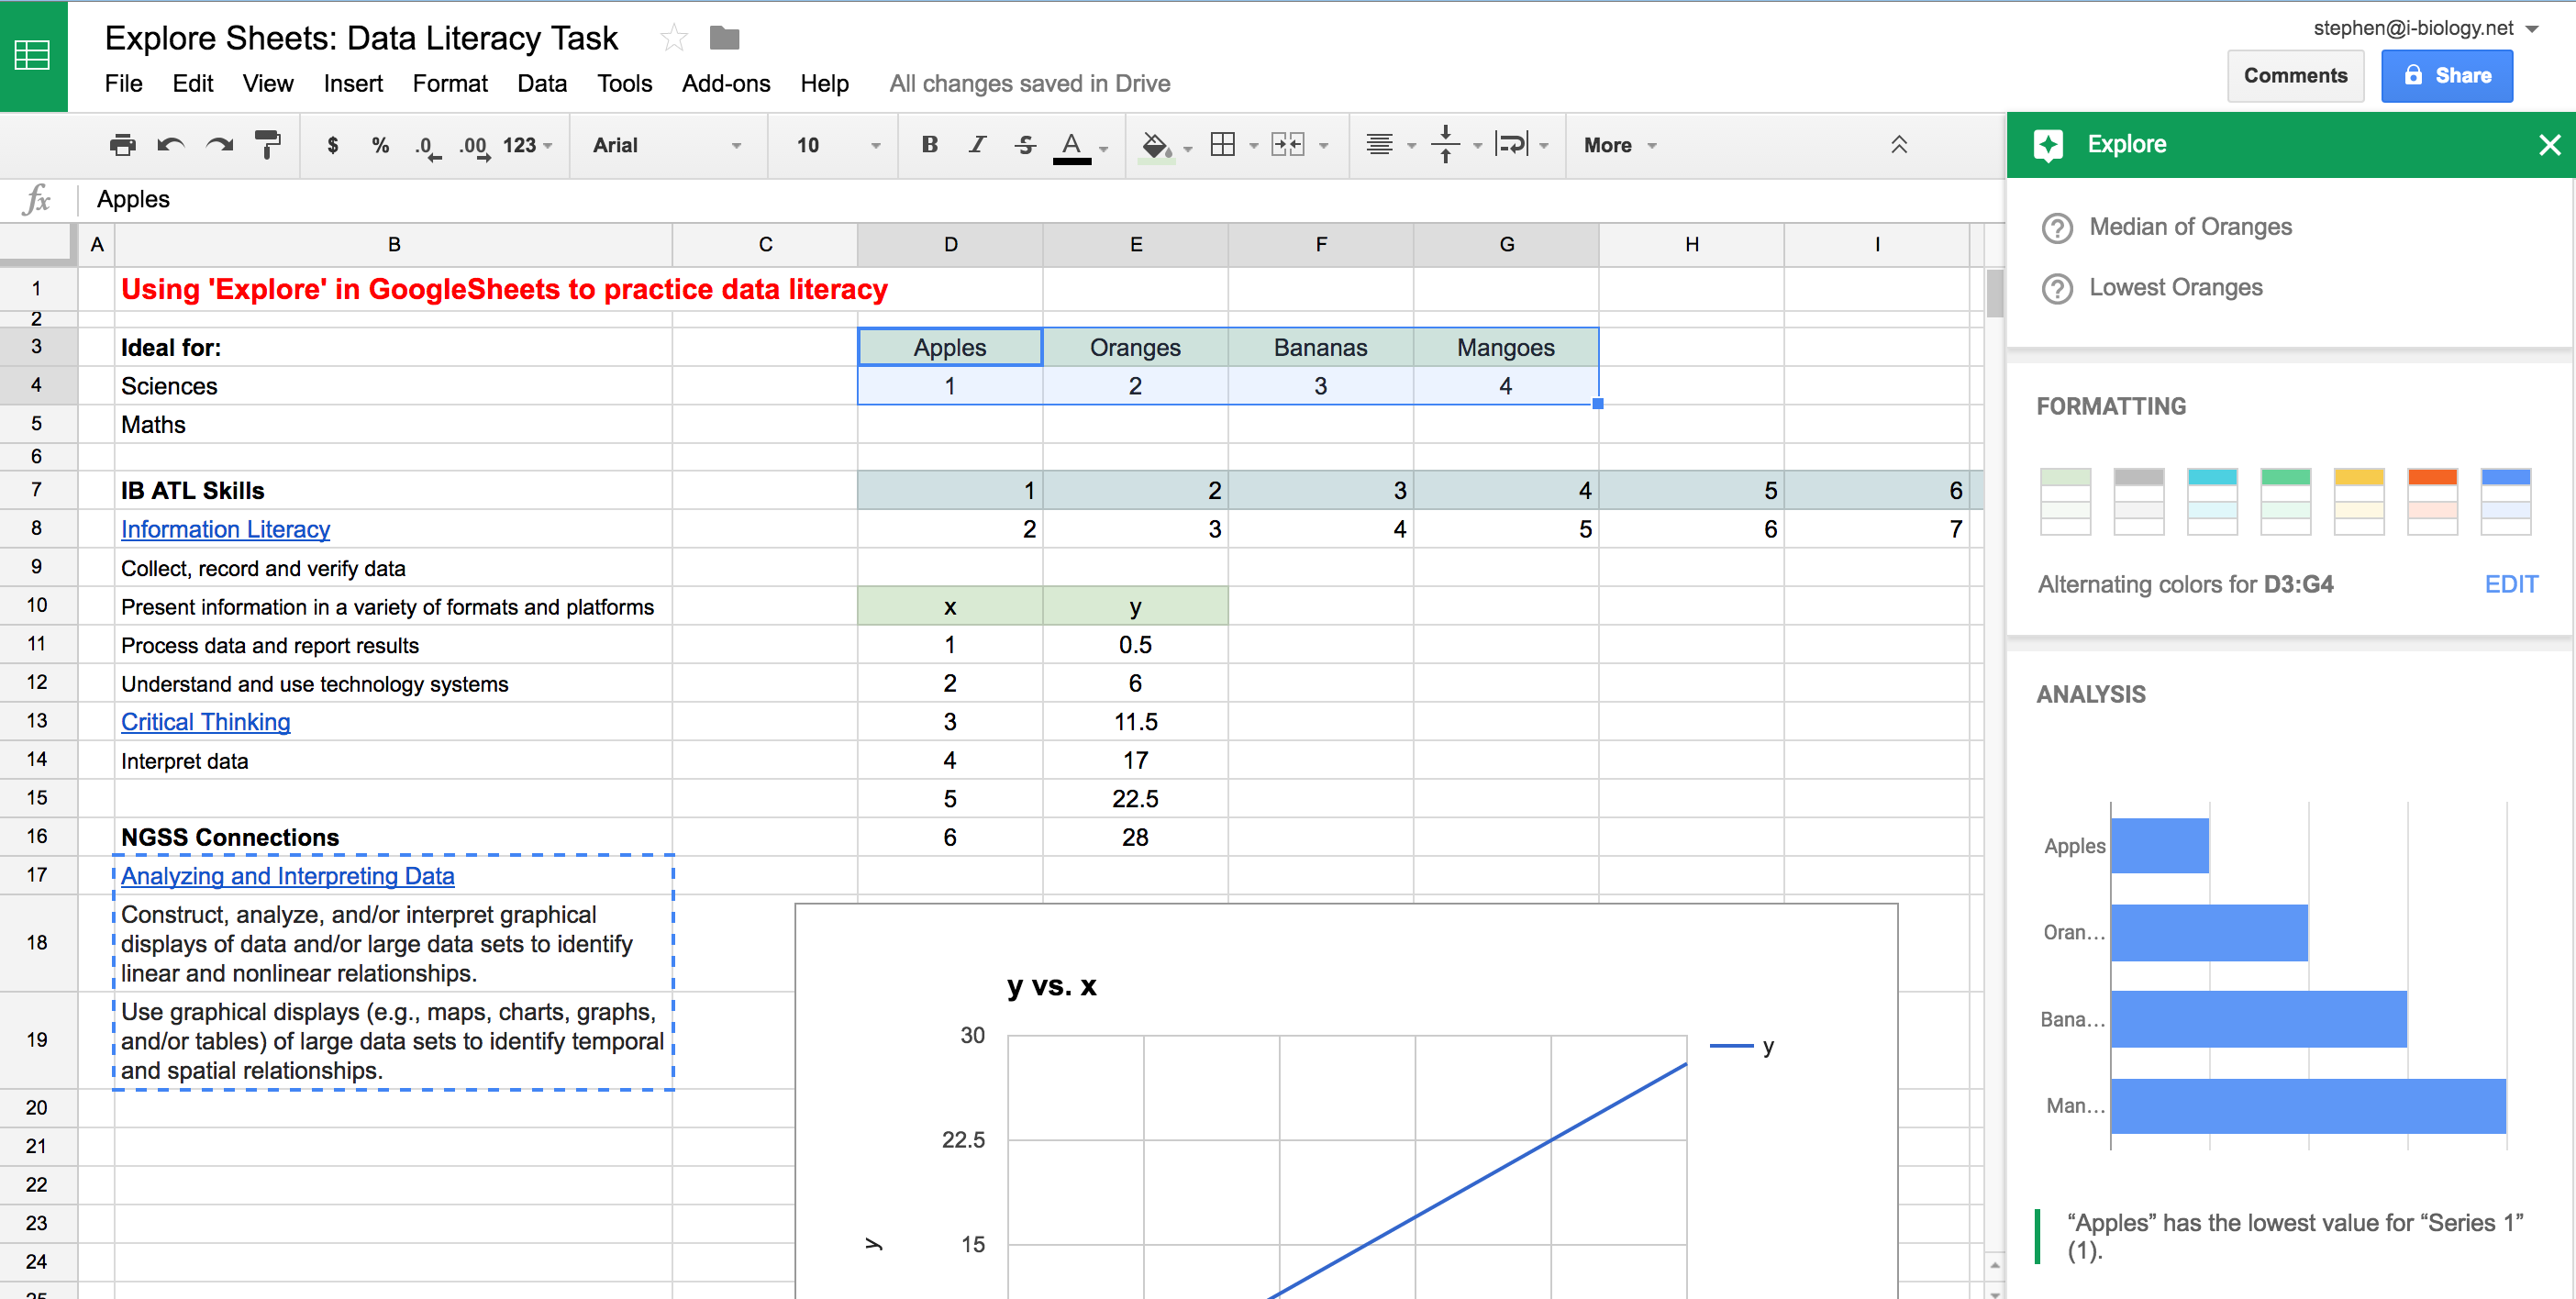The image size is (2576, 1299).
Task: Click the formula bar containing Apples
Action: 1040,200
